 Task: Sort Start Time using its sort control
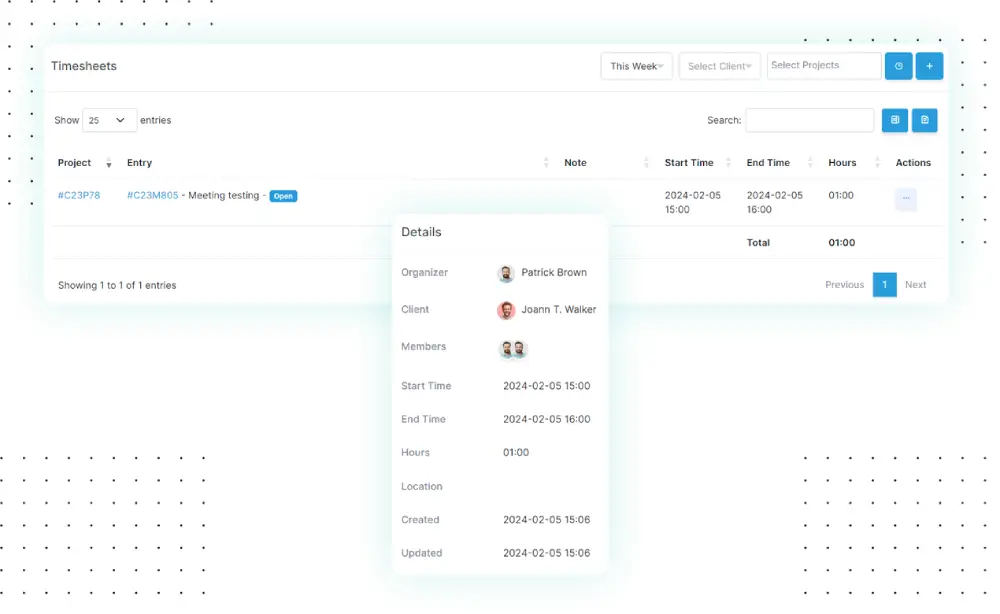727,162
